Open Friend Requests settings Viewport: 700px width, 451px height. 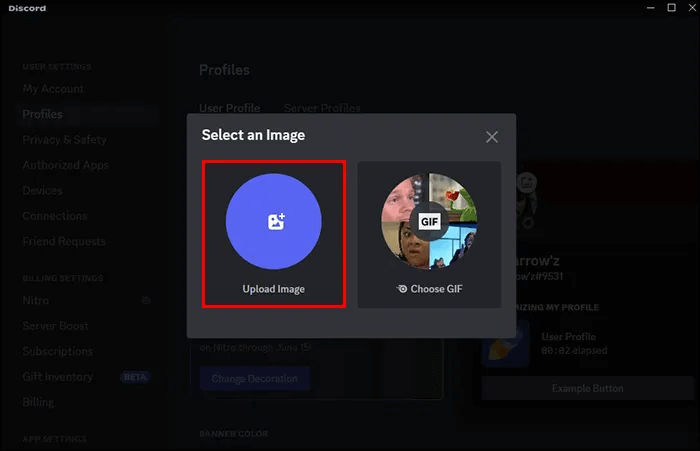click(x=64, y=242)
